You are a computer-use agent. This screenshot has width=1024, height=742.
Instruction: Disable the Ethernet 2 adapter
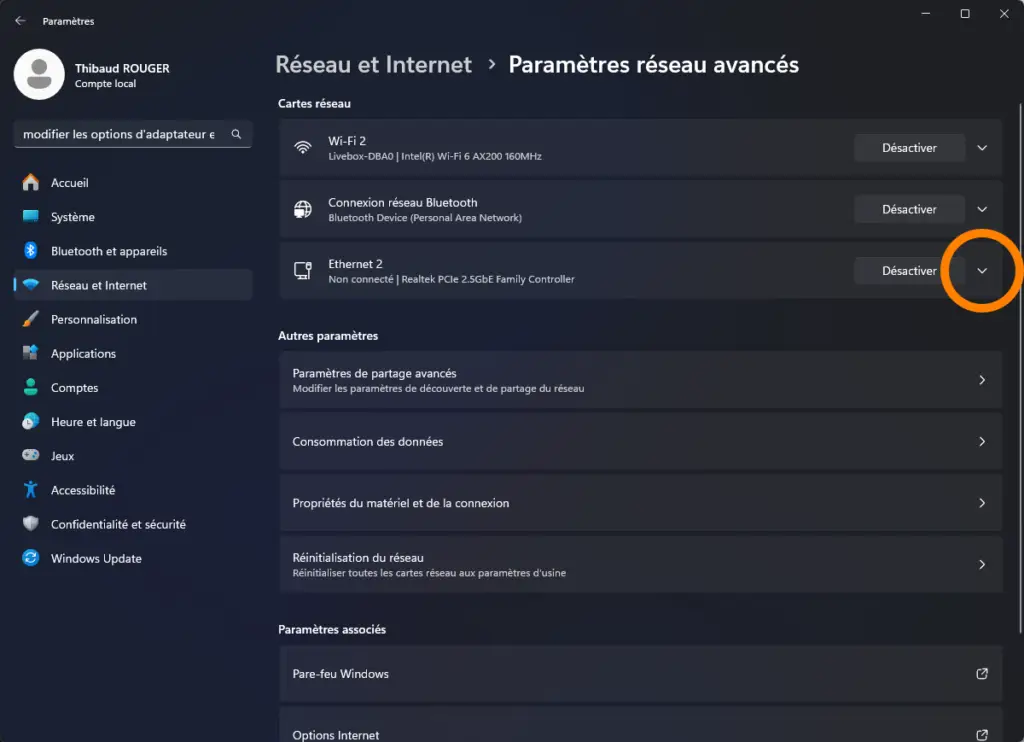909,270
